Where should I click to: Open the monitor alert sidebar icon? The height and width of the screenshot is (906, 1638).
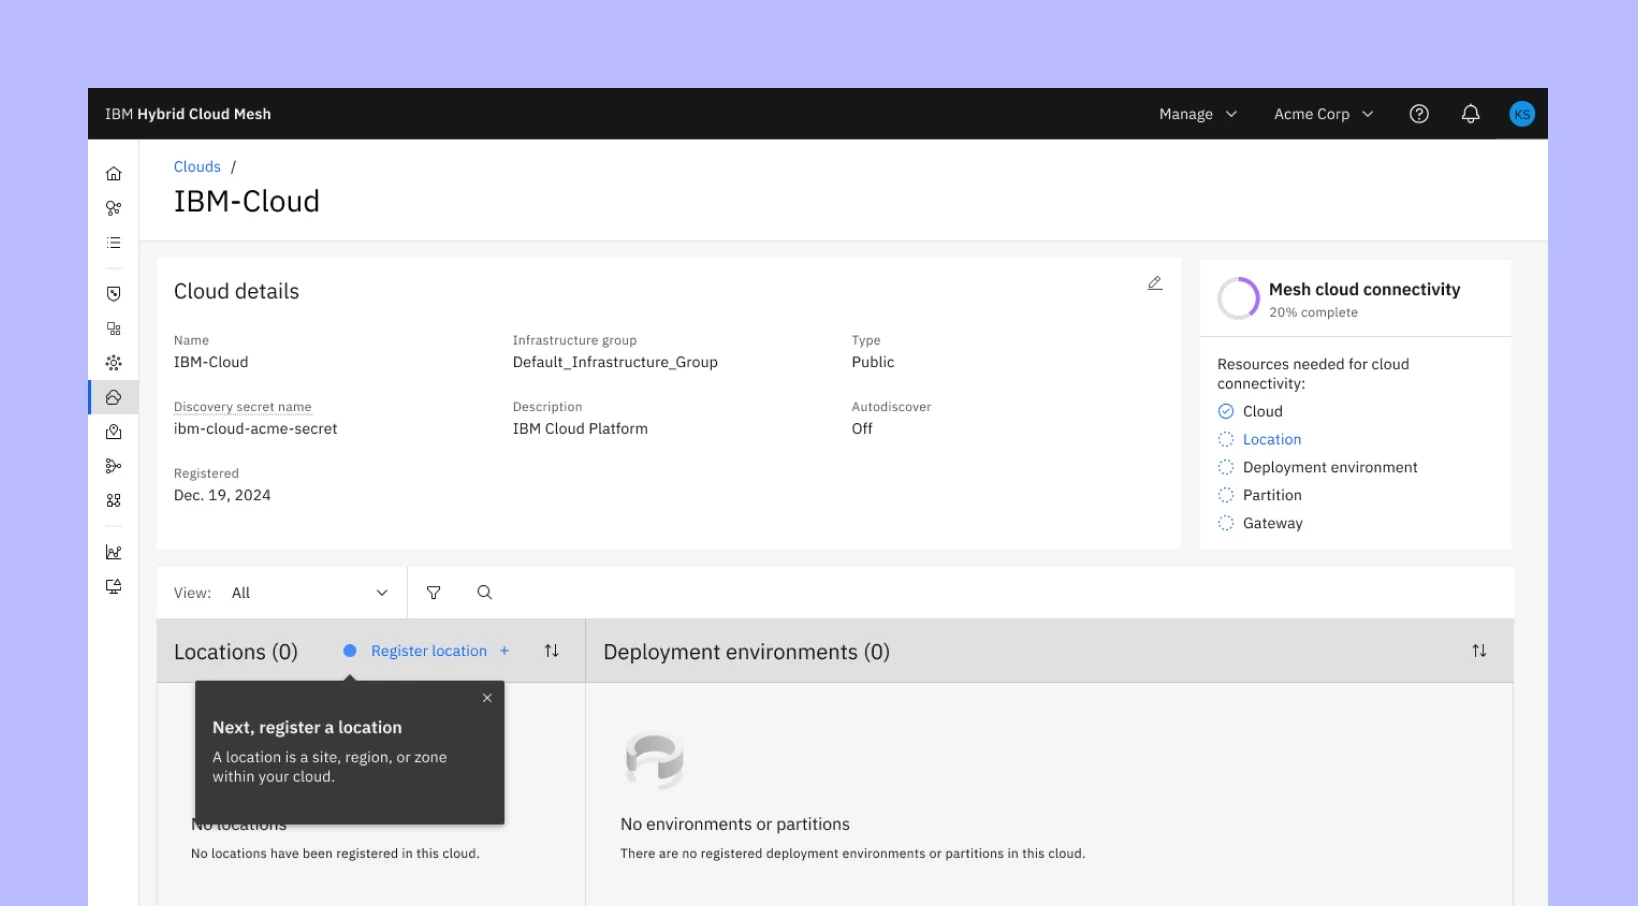114,586
